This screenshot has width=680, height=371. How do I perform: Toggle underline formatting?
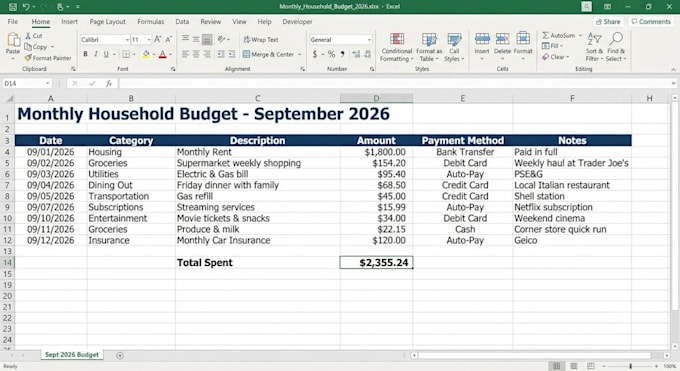(x=106, y=54)
